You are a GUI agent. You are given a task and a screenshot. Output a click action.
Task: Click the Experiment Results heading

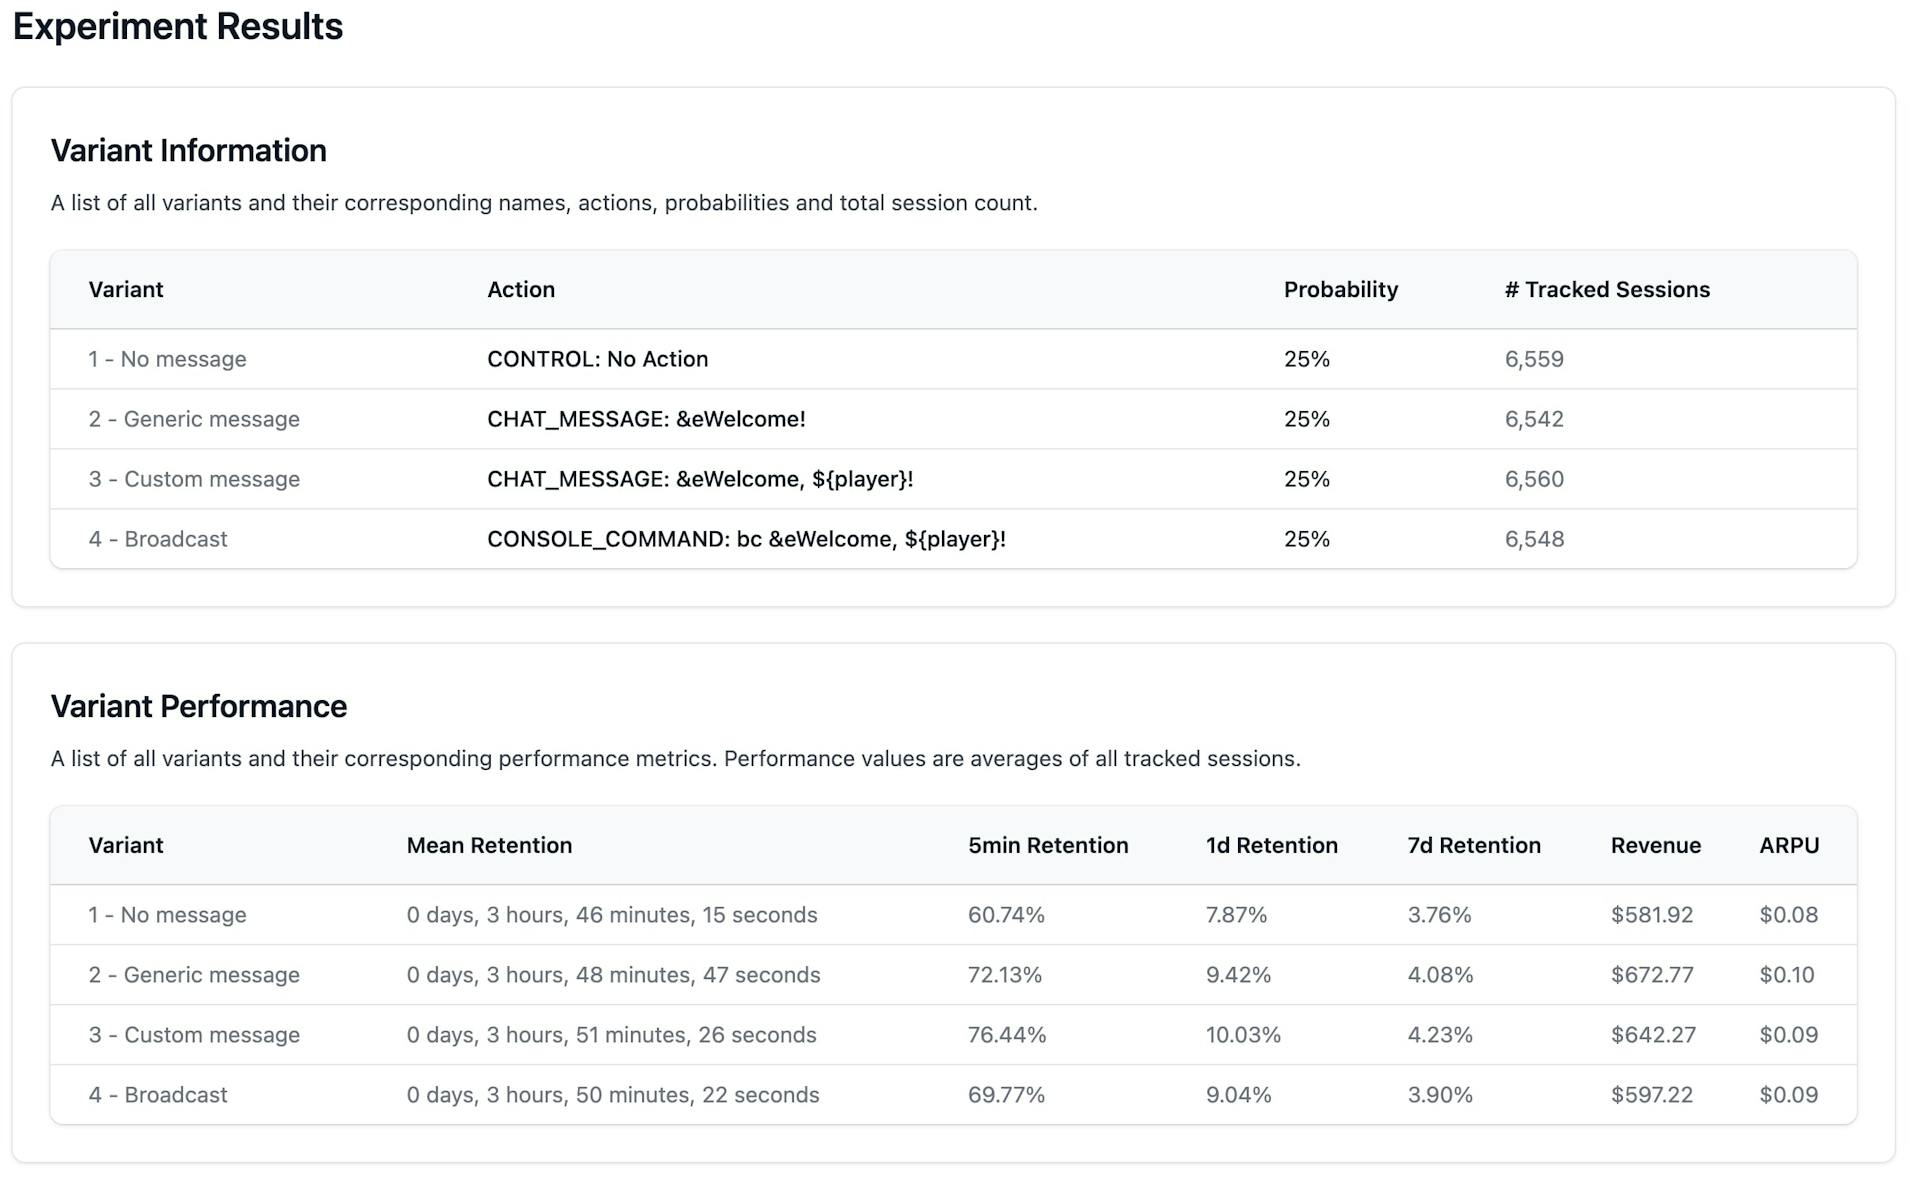(x=178, y=27)
